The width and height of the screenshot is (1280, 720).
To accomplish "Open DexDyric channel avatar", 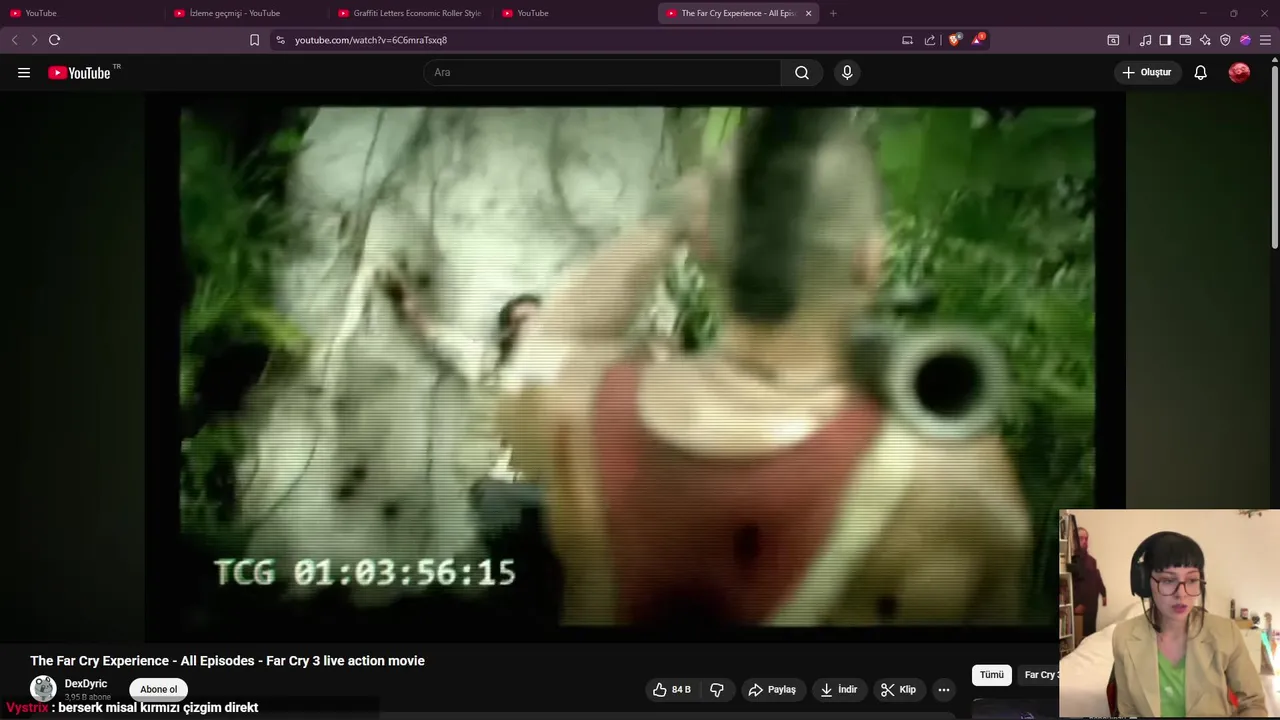I will [43, 688].
